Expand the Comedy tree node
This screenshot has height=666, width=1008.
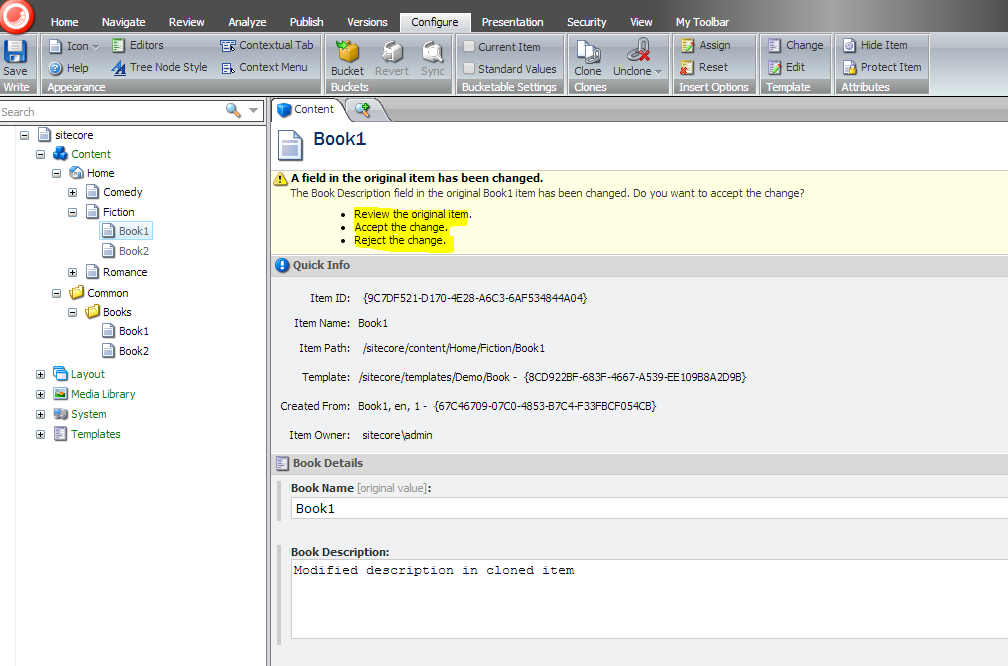pos(73,192)
